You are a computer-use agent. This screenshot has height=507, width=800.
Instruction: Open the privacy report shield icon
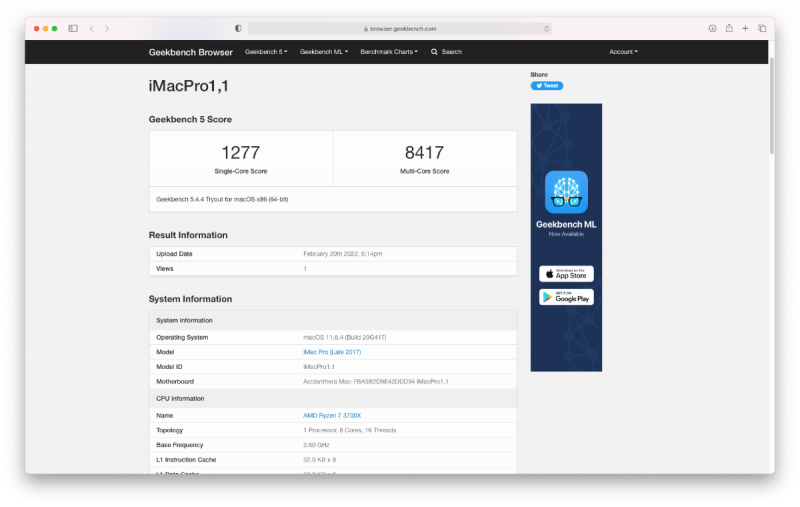coord(238,29)
